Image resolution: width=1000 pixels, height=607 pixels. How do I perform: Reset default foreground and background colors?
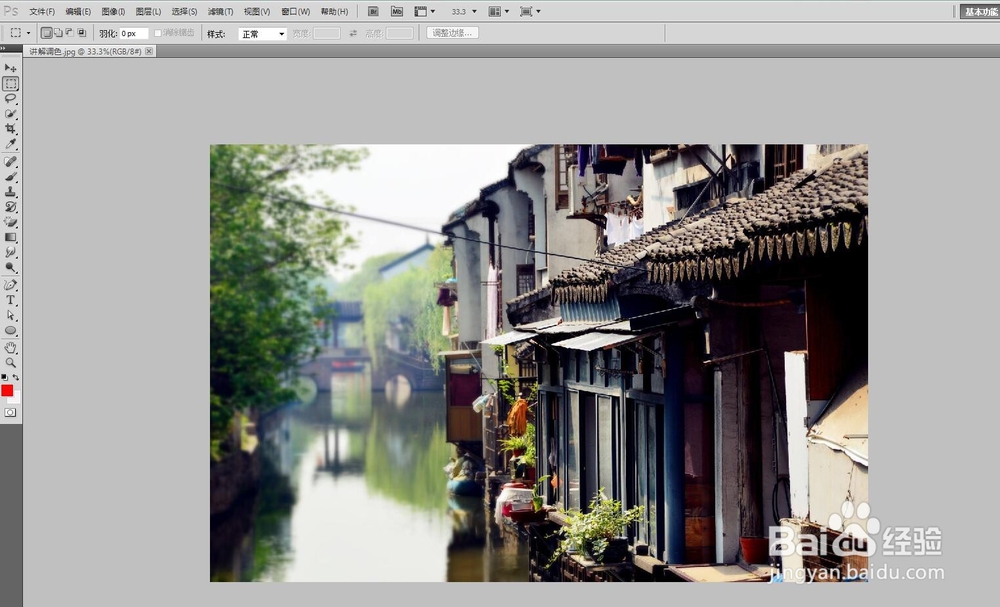pos(4,377)
